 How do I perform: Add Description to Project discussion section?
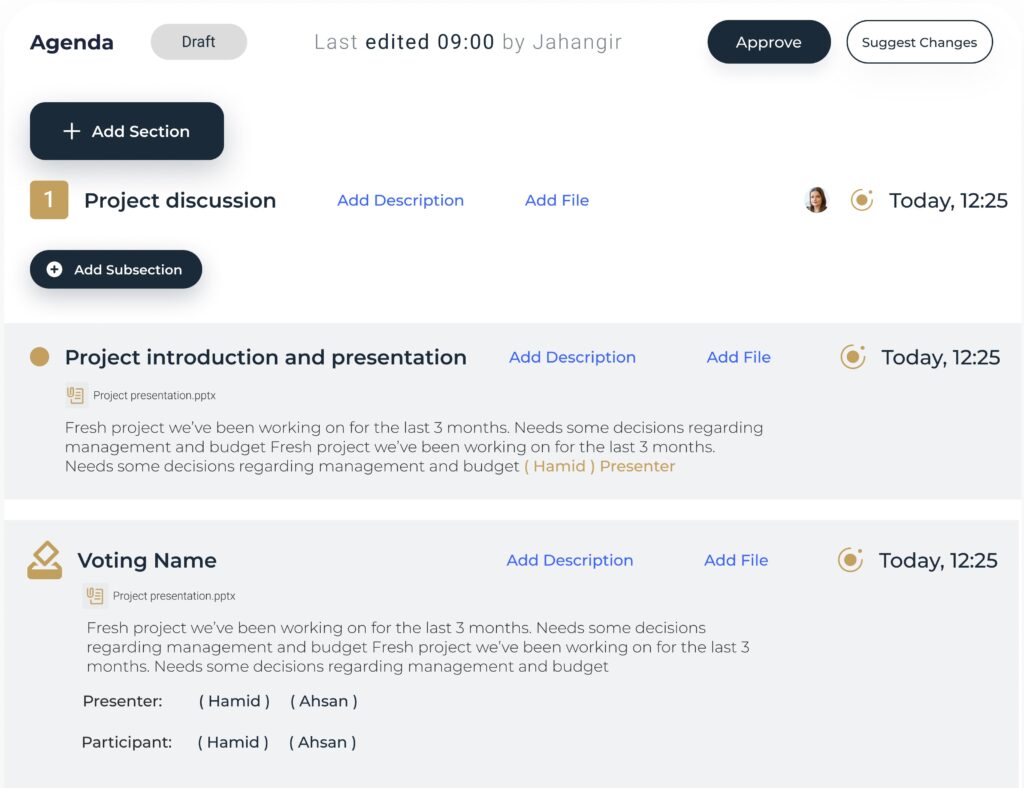click(400, 200)
